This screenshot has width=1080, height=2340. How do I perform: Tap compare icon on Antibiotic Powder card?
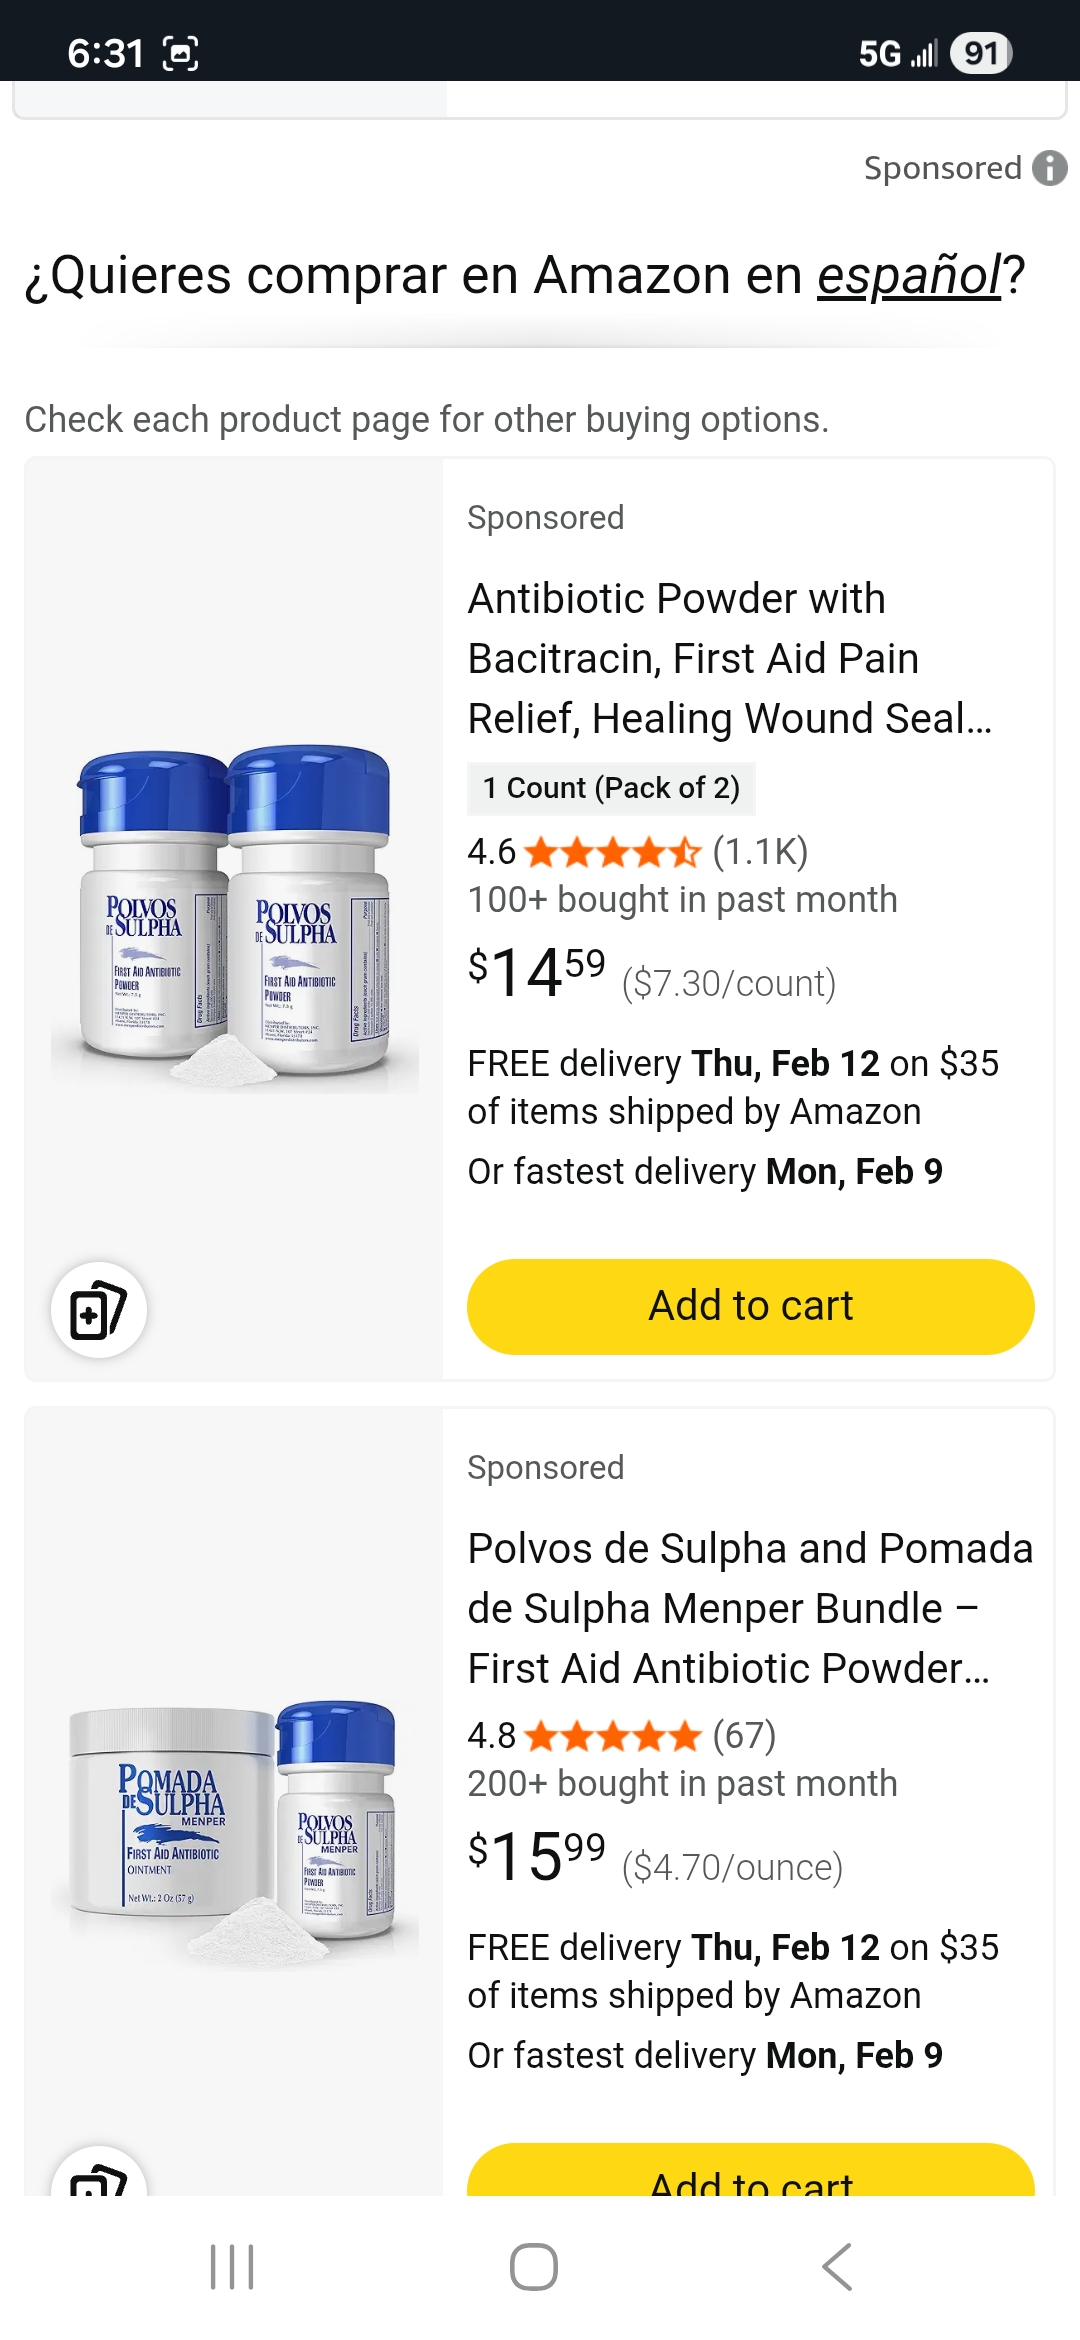tap(99, 1310)
